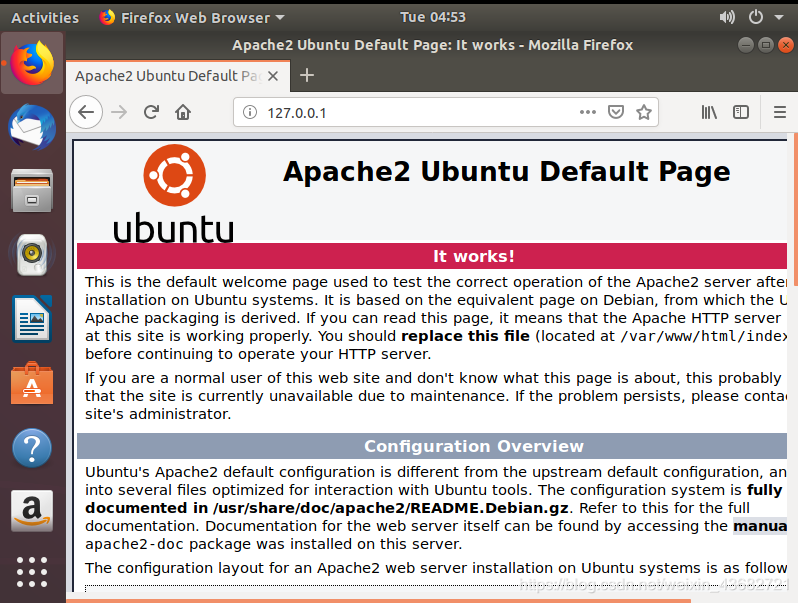Go to the Firefox home page

(x=183, y=112)
